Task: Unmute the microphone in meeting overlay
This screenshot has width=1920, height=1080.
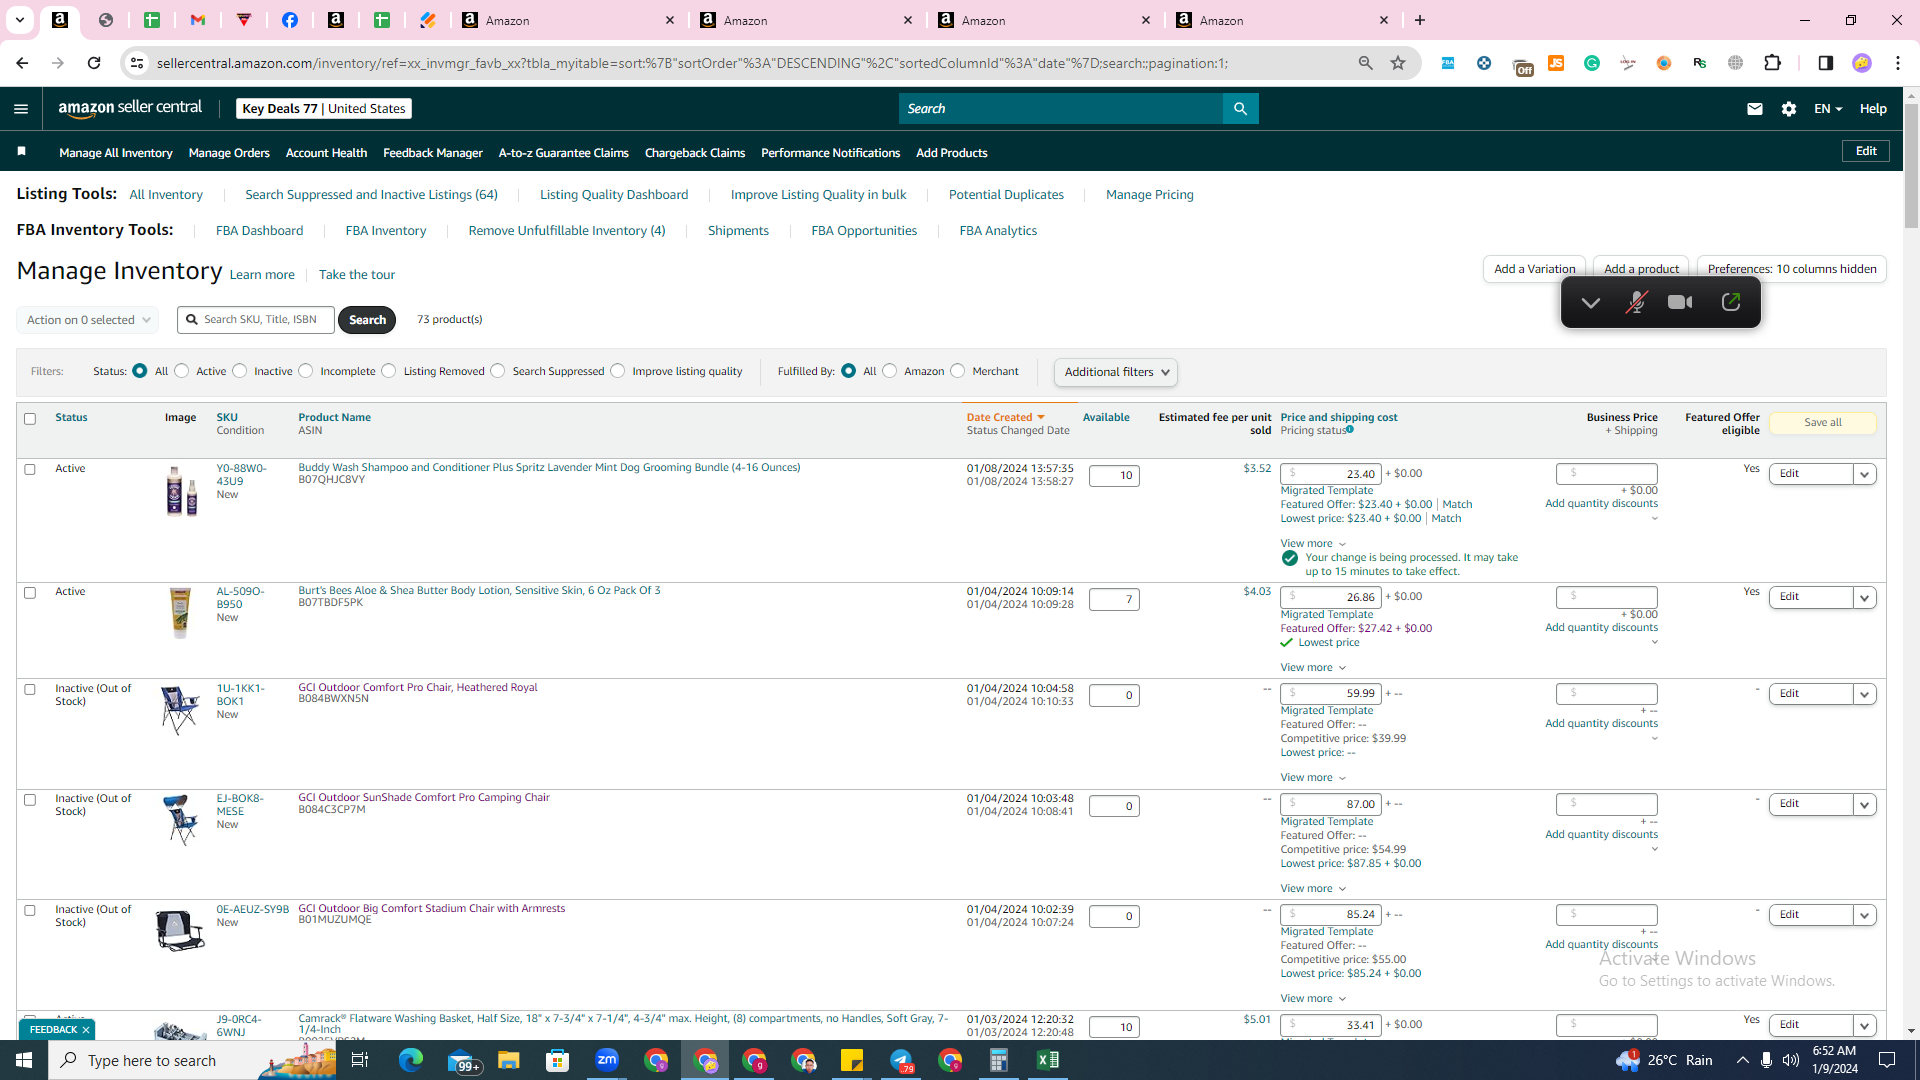Action: click(1636, 303)
